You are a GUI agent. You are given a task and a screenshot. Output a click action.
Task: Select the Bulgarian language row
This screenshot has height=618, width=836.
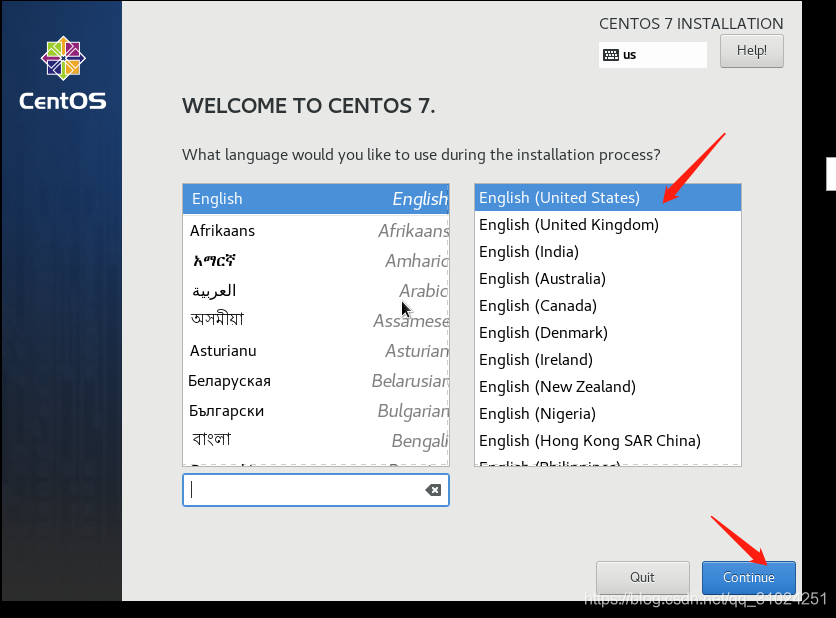316,411
